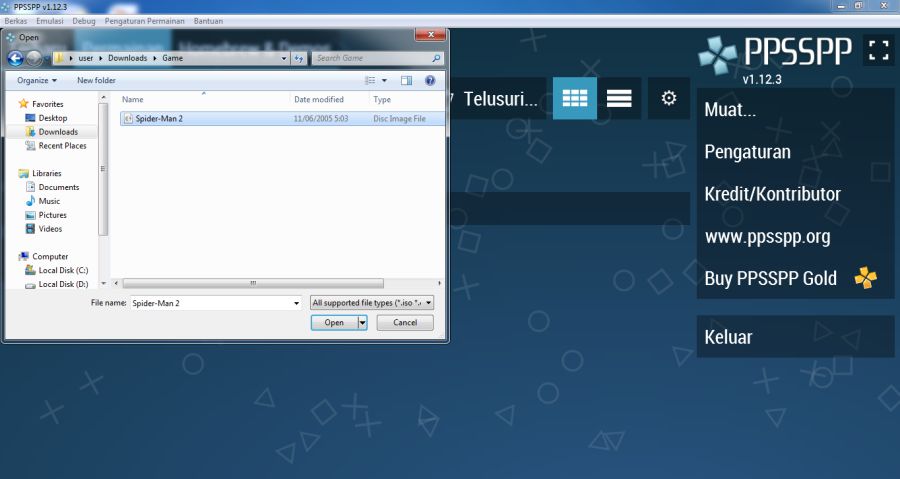Click Buy PPSSPP Gold
Image resolution: width=900 pixels, height=479 pixels.
796,278
